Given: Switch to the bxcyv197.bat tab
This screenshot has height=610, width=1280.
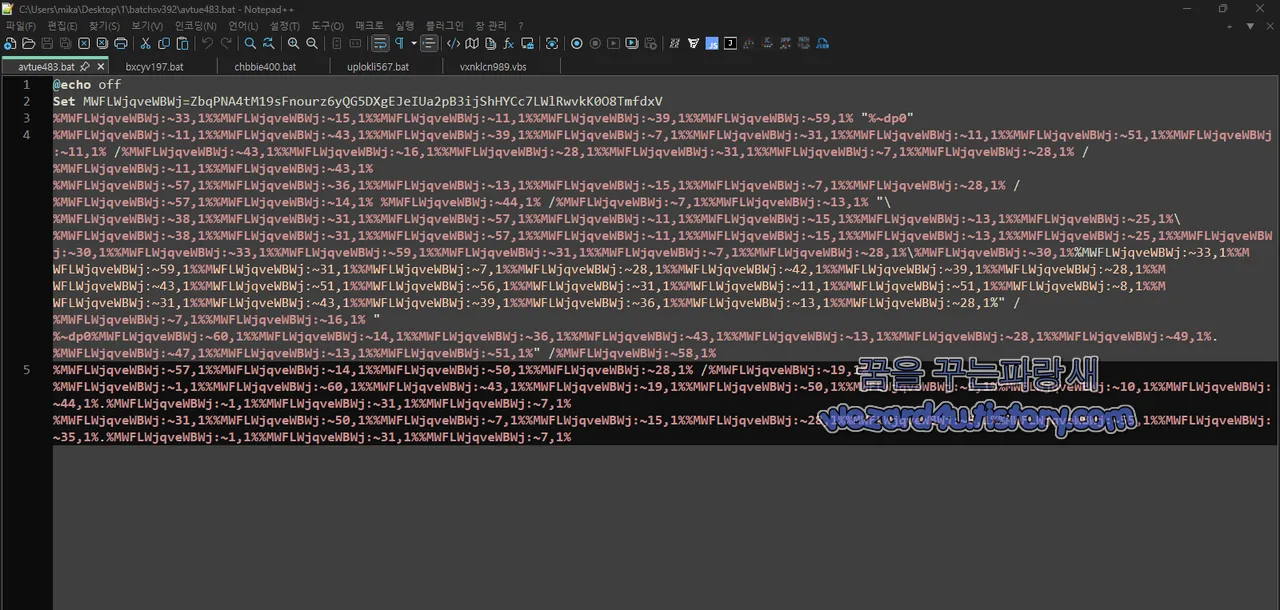Looking at the screenshot, I should 155,67.
